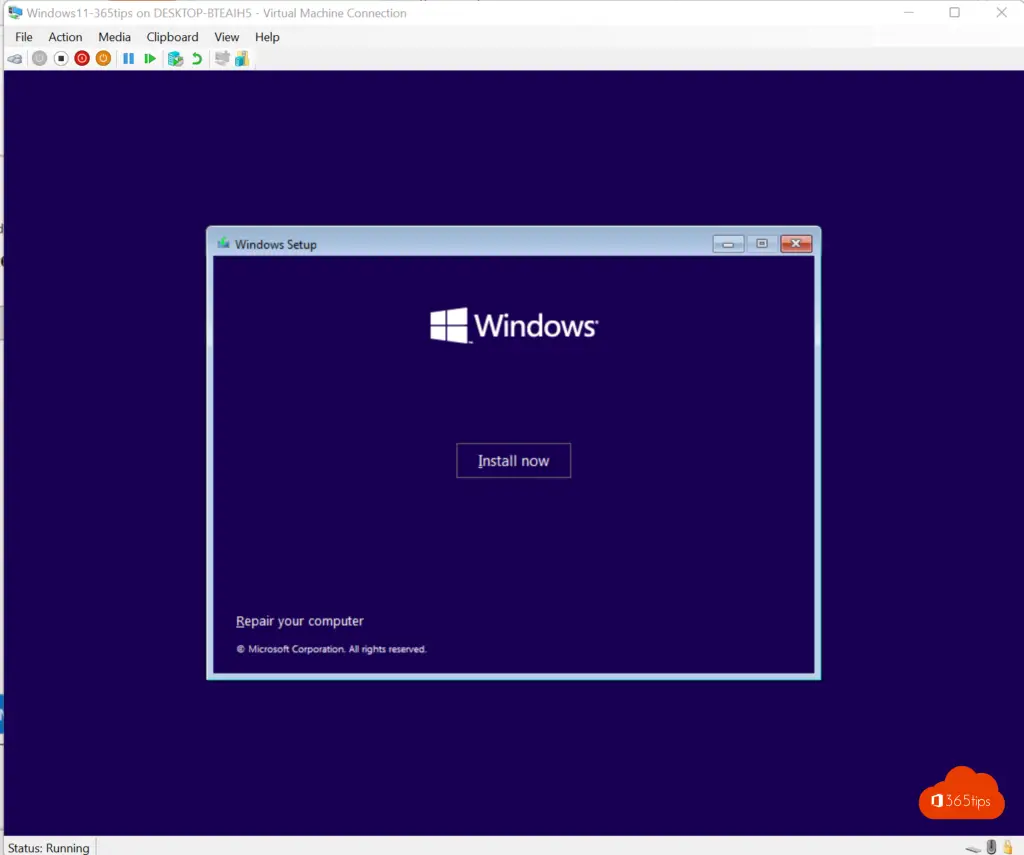The height and width of the screenshot is (855, 1024).
Task: Create a checkpoint using toolbar icon
Action: [x=176, y=59]
